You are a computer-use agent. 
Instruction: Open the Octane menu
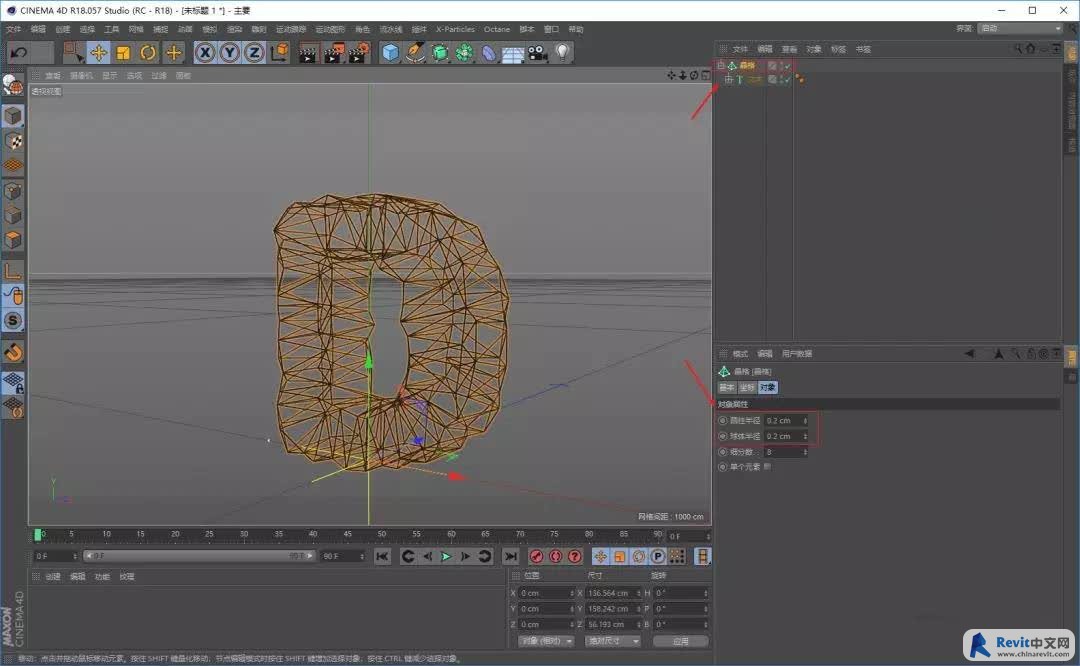click(x=497, y=30)
